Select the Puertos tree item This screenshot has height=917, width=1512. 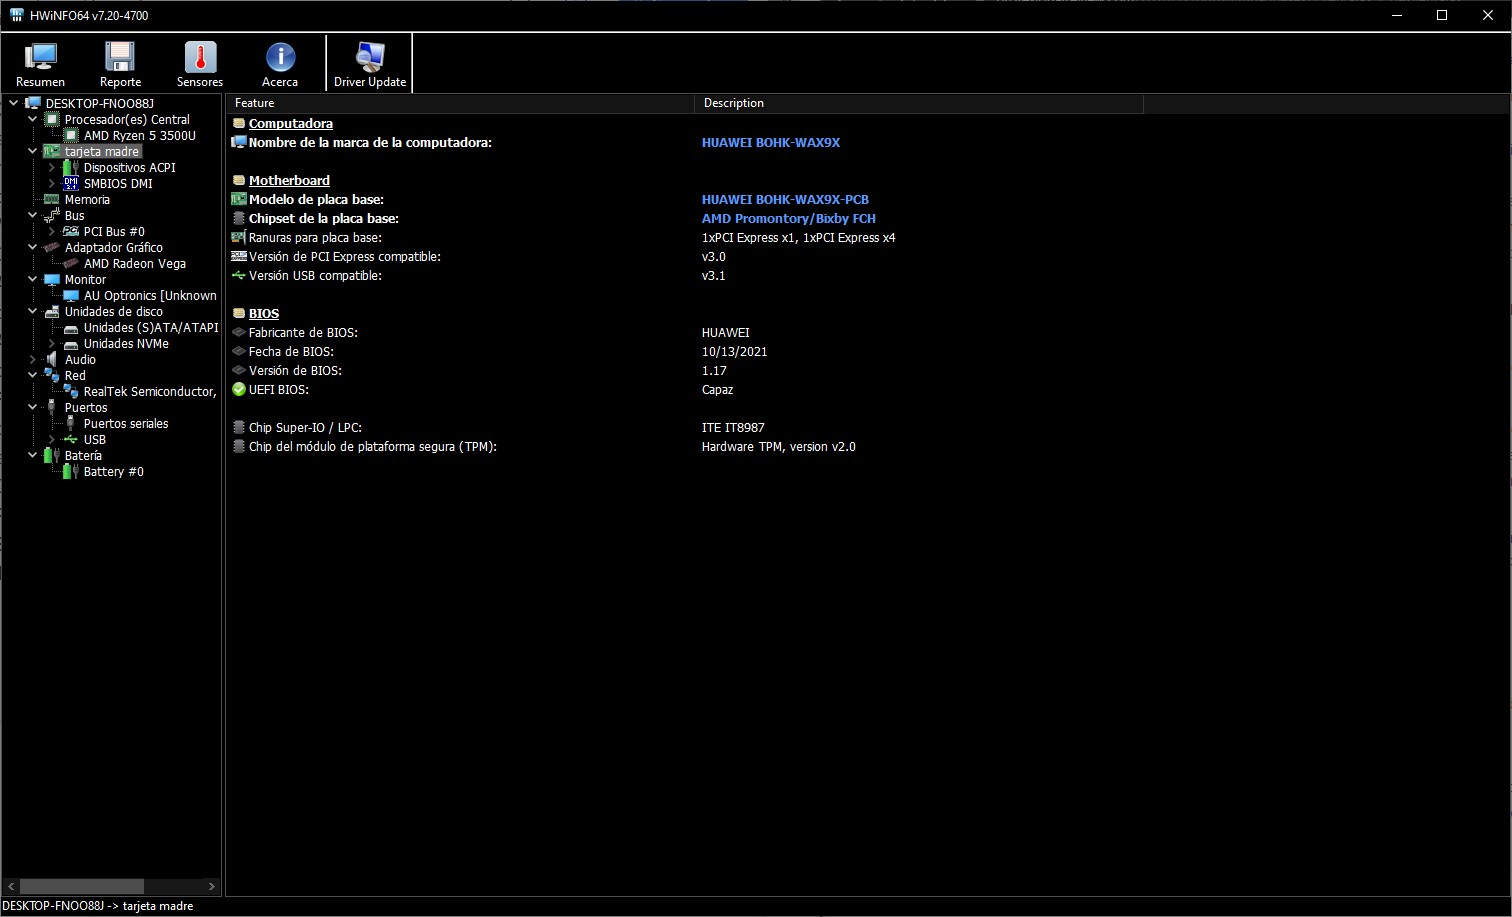pos(86,407)
